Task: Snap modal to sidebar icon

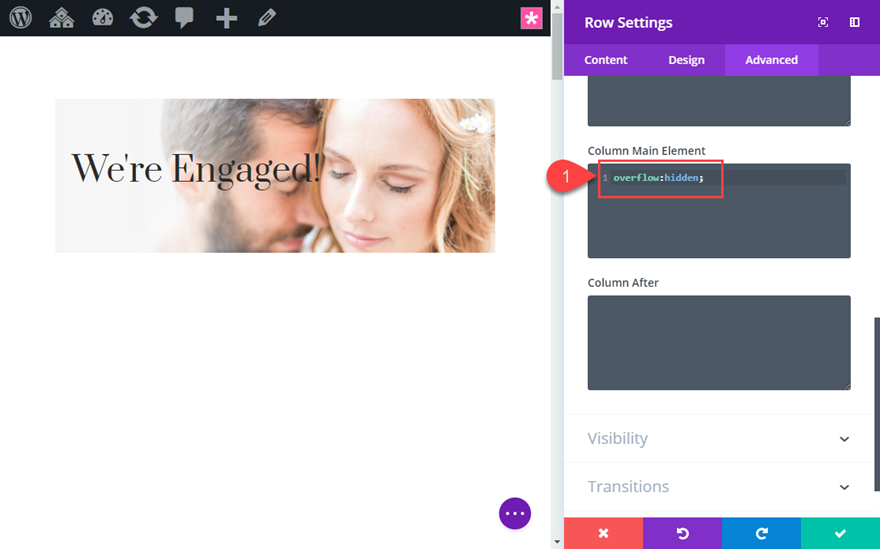Action: [x=855, y=22]
